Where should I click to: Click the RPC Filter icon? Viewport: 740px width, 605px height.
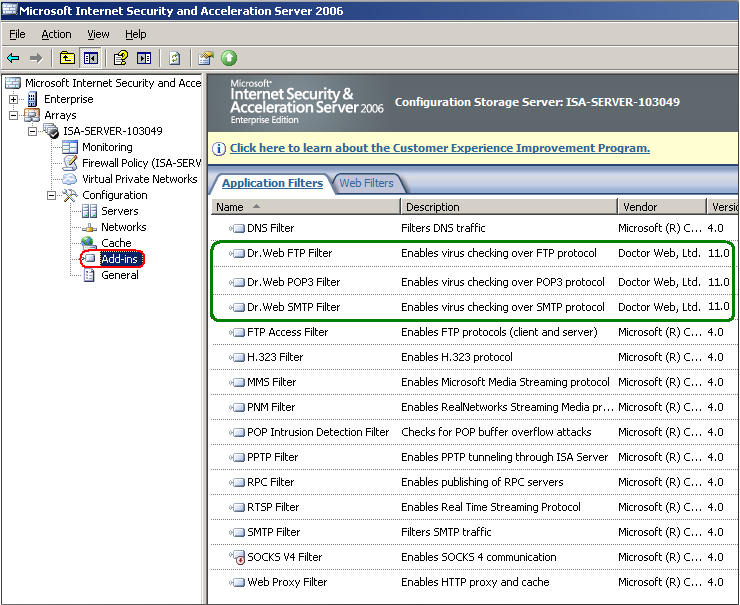point(237,482)
